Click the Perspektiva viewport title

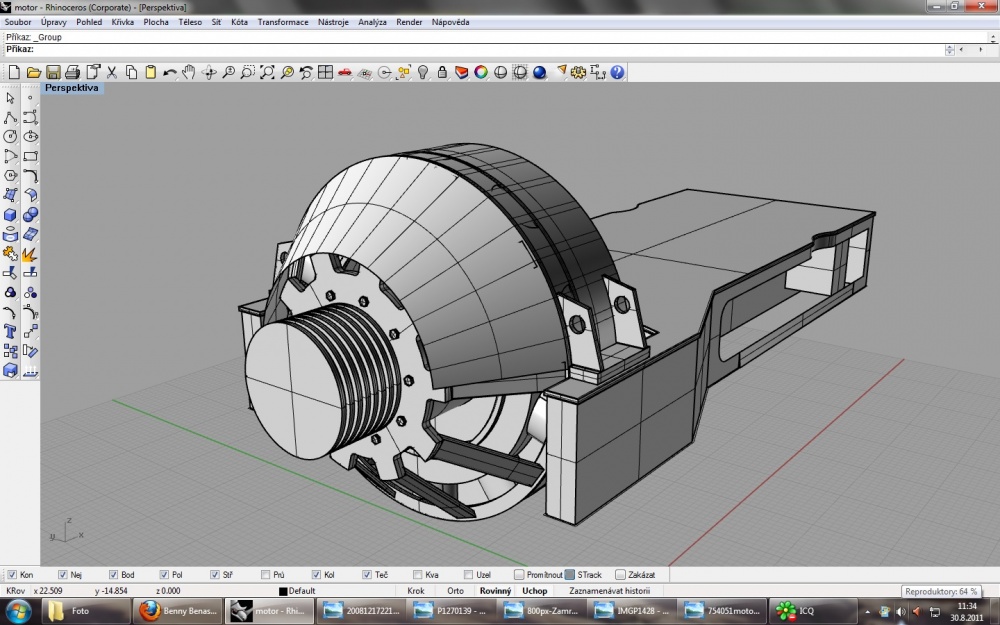(71, 88)
